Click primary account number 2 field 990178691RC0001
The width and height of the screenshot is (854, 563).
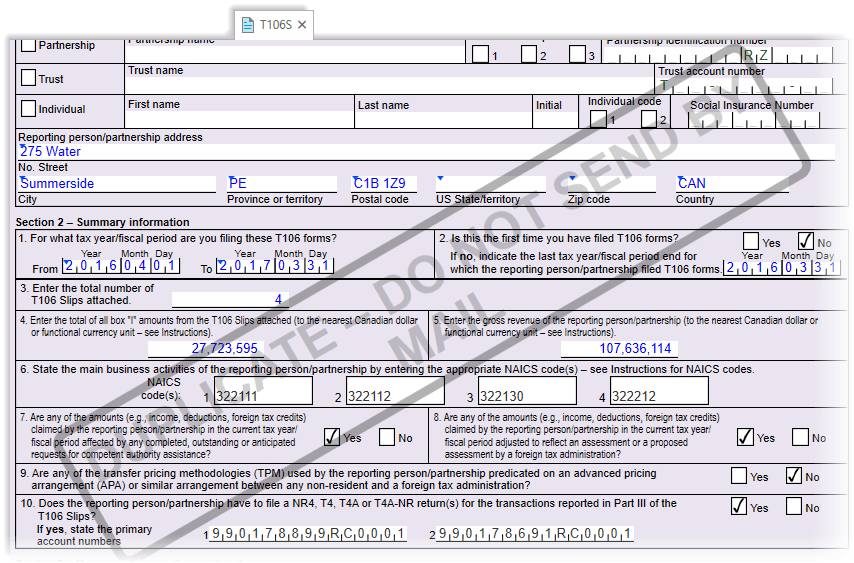point(534,534)
